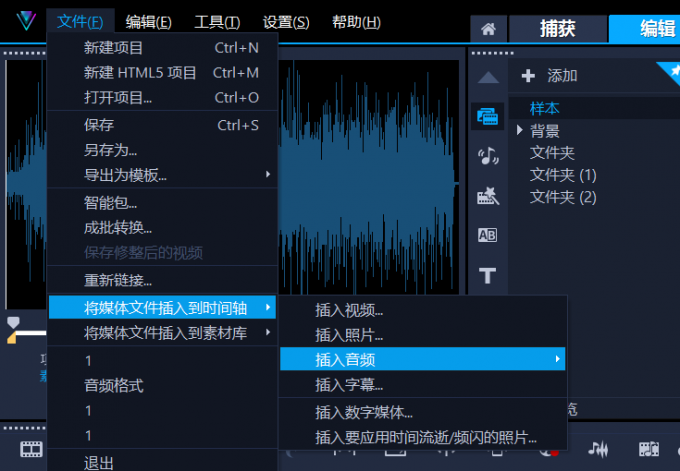Open the 文件(F) menu
Image resolution: width=680 pixels, height=471 pixels.
coord(80,21)
